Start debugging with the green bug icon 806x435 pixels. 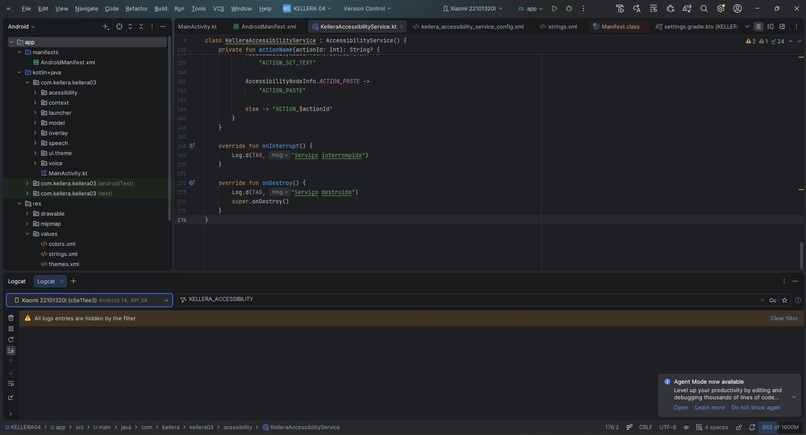[x=569, y=8]
